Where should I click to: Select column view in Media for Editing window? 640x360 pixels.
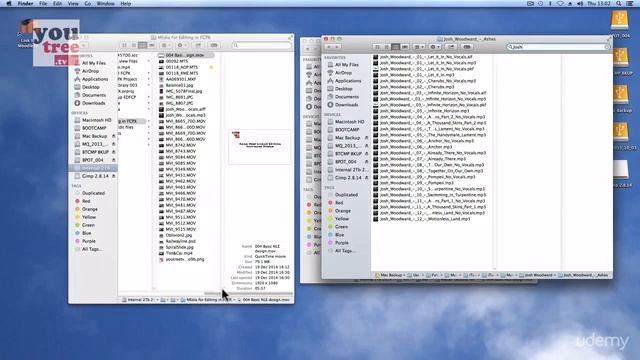(x=142, y=45)
